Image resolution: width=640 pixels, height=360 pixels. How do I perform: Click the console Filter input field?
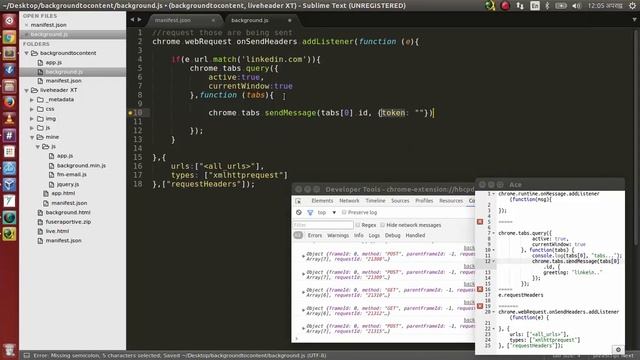[x=323, y=225]
